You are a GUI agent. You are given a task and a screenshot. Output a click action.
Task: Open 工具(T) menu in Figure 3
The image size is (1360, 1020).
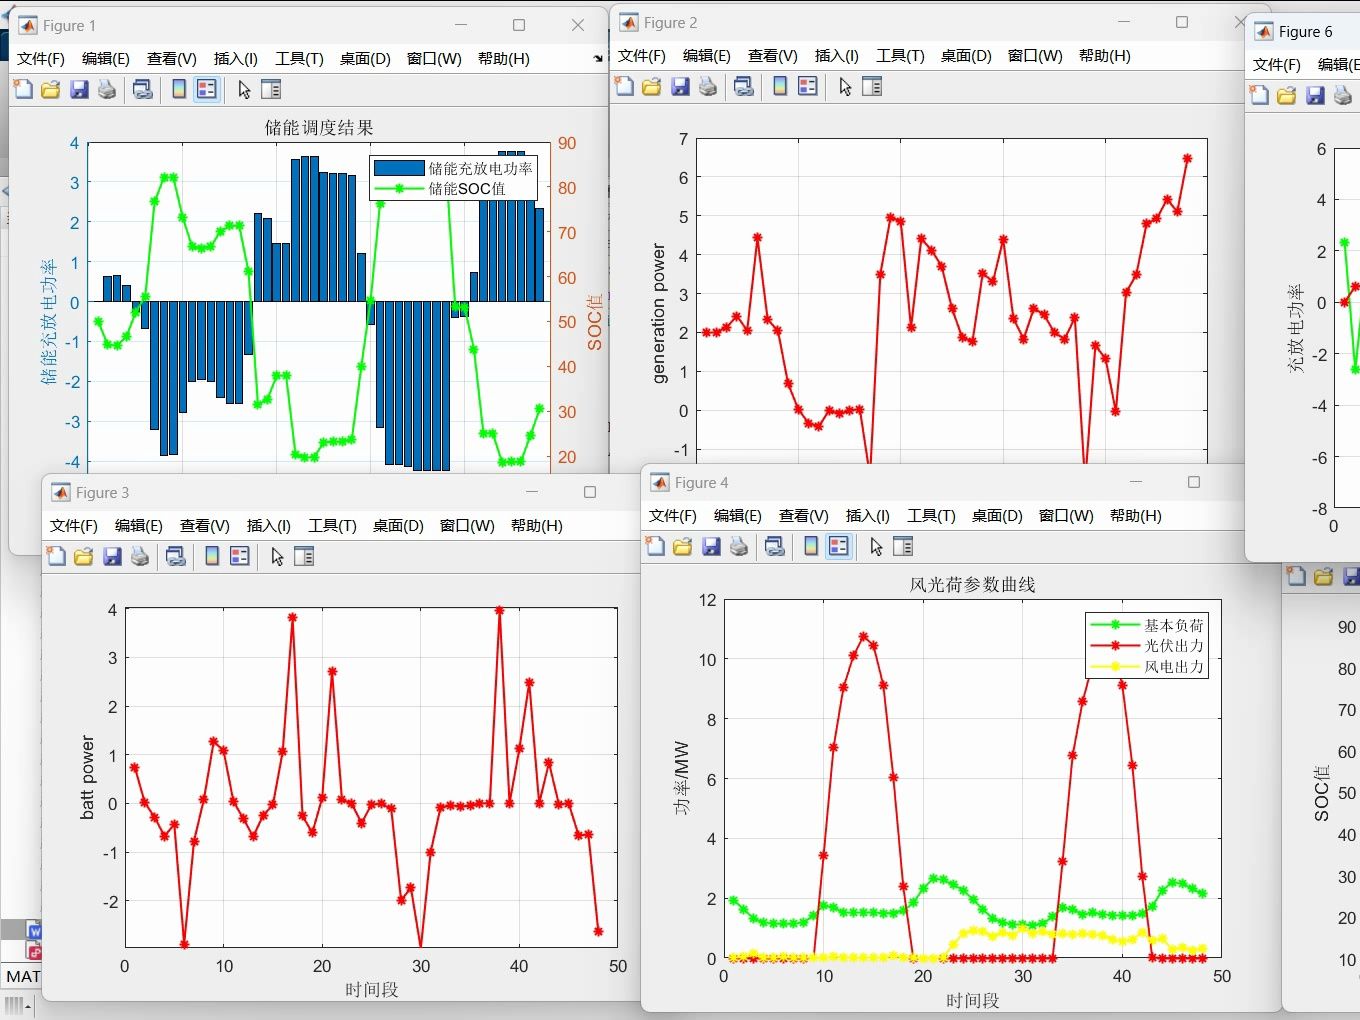332,525
